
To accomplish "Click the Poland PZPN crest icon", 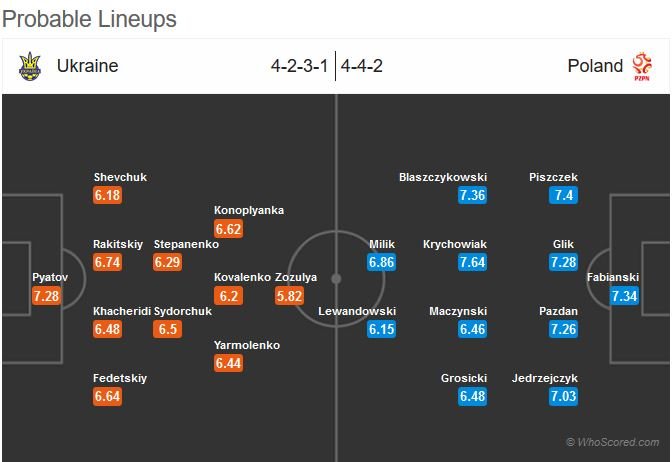I will coord(642,66).
